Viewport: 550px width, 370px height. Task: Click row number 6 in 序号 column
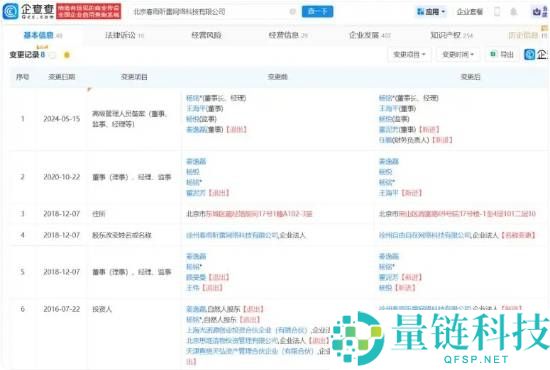point(22,309)
